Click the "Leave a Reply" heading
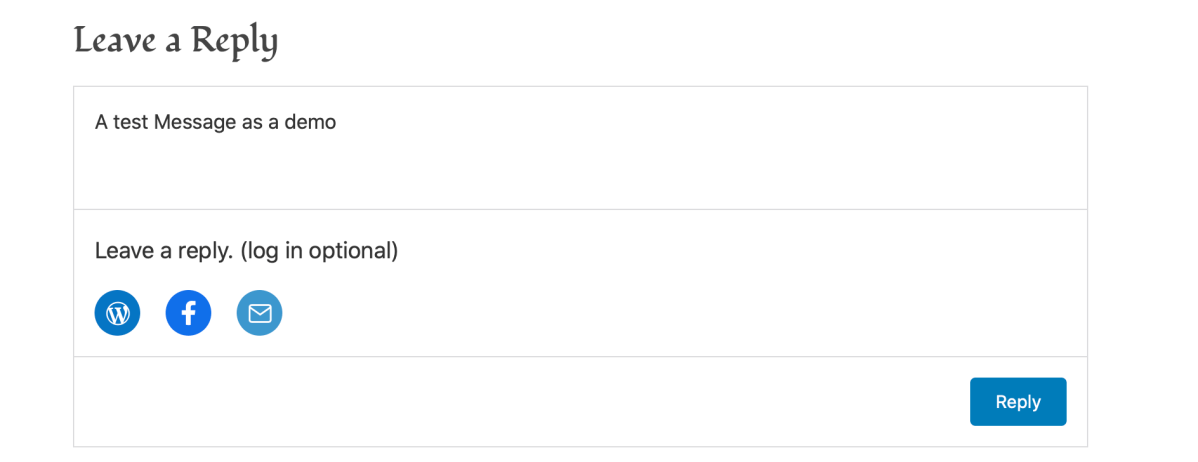Screen dimensions: 1198x462 (x=176, y=41)
